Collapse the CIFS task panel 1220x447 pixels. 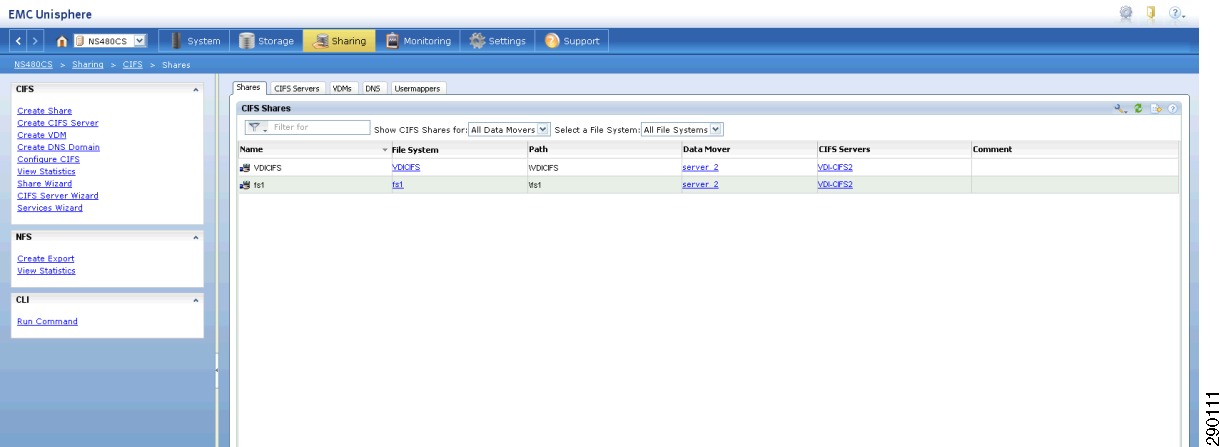point(195,89)
